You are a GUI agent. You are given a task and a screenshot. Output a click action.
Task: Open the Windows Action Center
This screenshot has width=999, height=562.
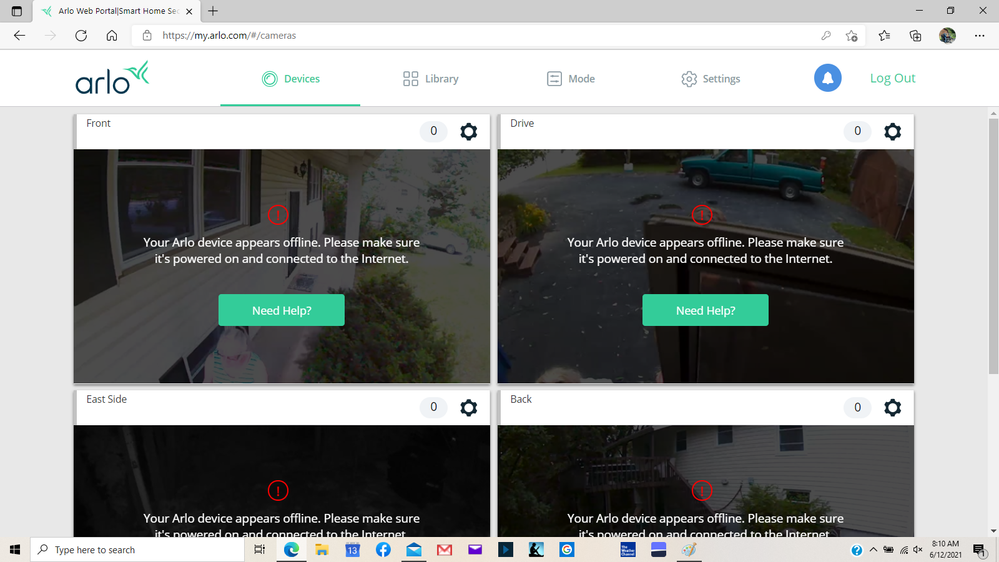[980, 549]
